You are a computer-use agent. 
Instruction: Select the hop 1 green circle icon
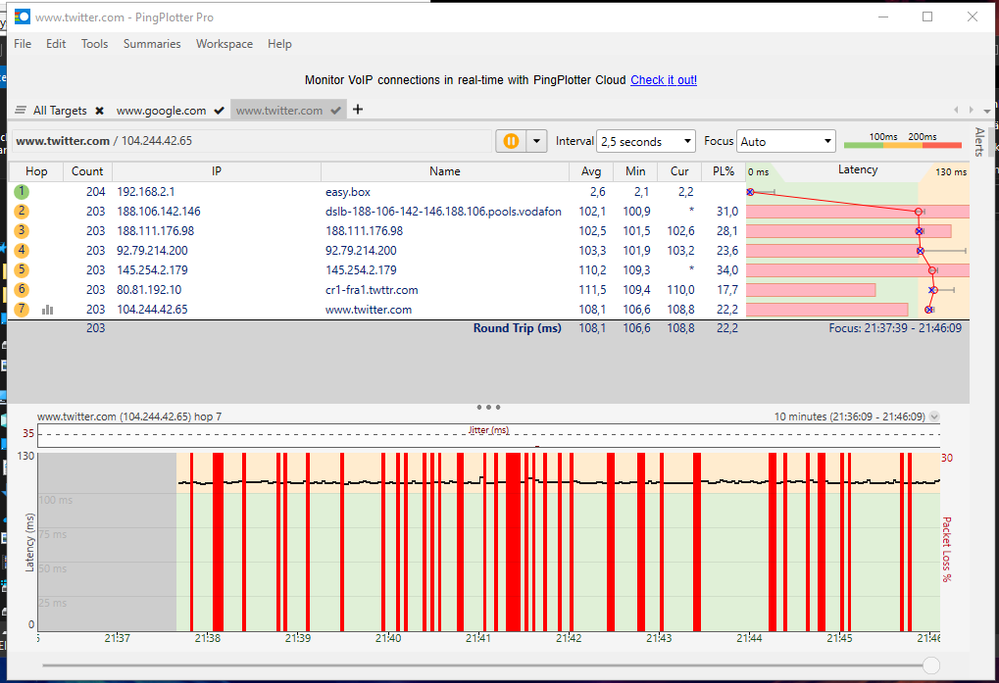tap(21, 191)
